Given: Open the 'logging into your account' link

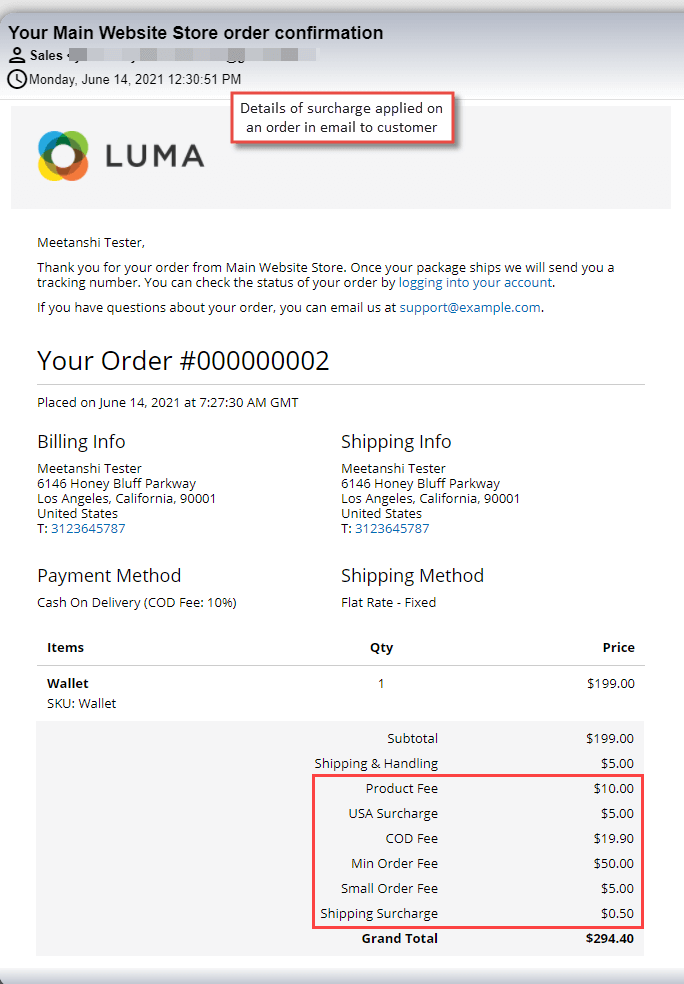Looking at the screenshot, I should [475, 282].
